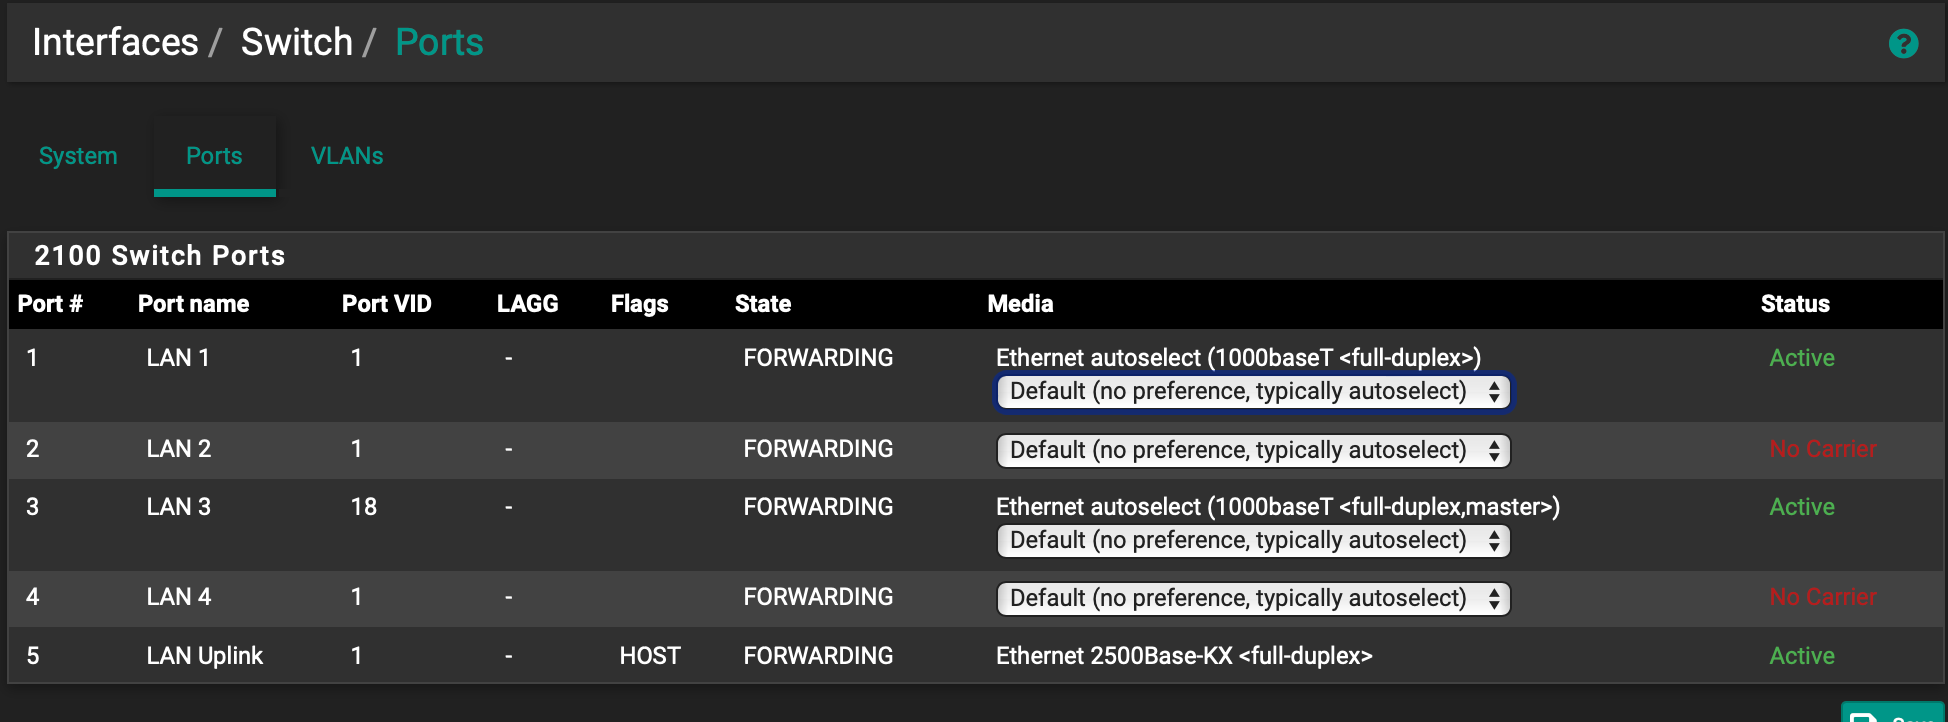Click FORWARDING state of LAN Uplink
The image size is (1948, 722).
[818, 656]
